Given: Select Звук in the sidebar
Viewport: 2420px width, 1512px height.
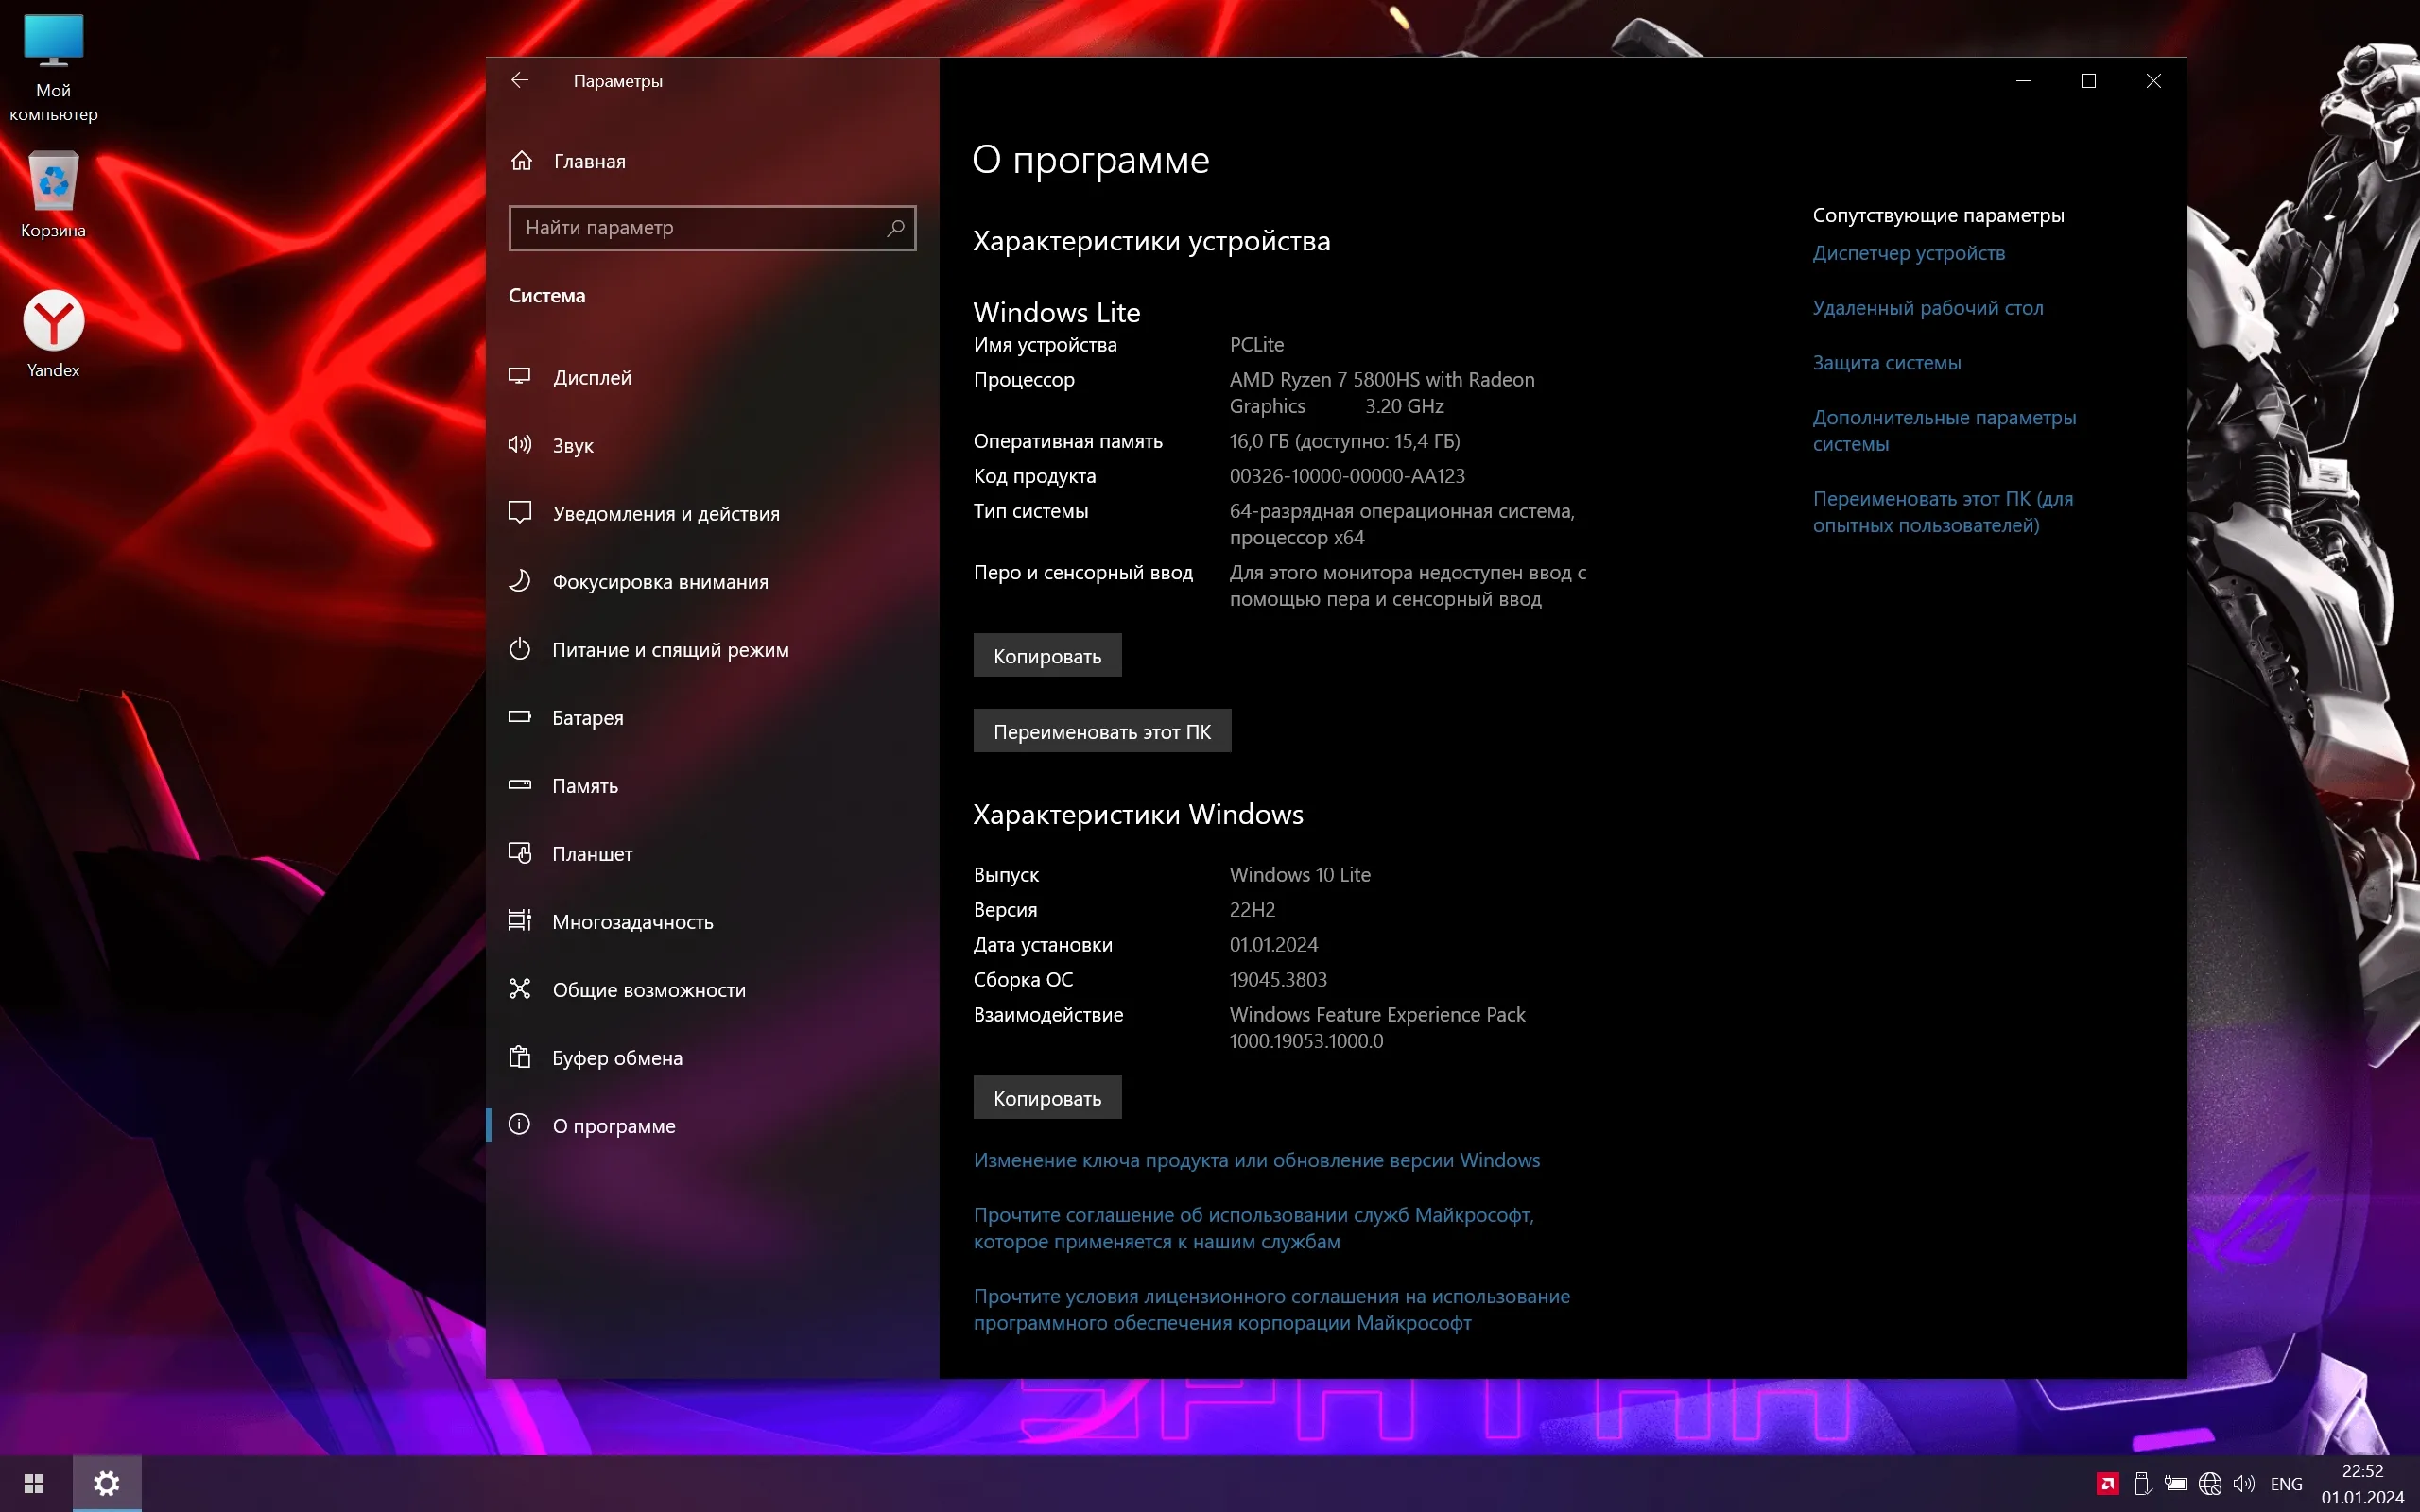Looking at the screenshot, I should coord(572,446).
